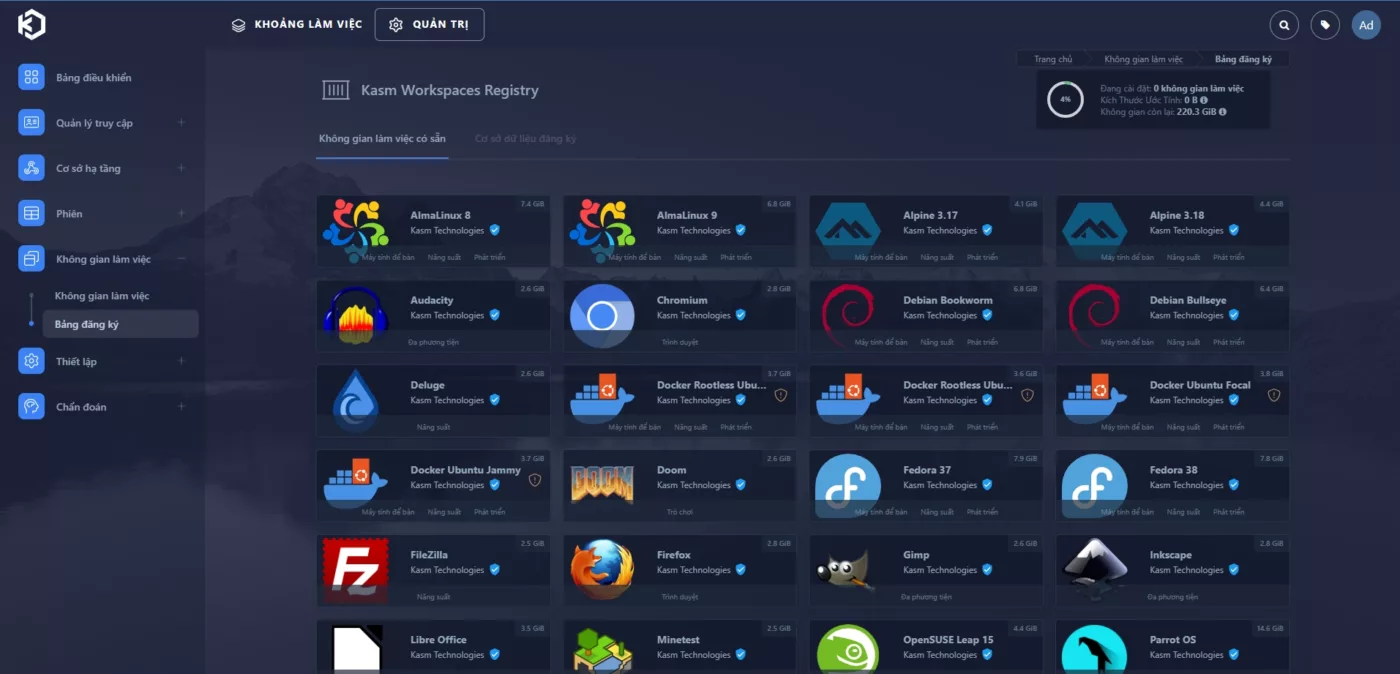
Task: Expand Quản lý truy cập submenu
Action: [181, 123]
